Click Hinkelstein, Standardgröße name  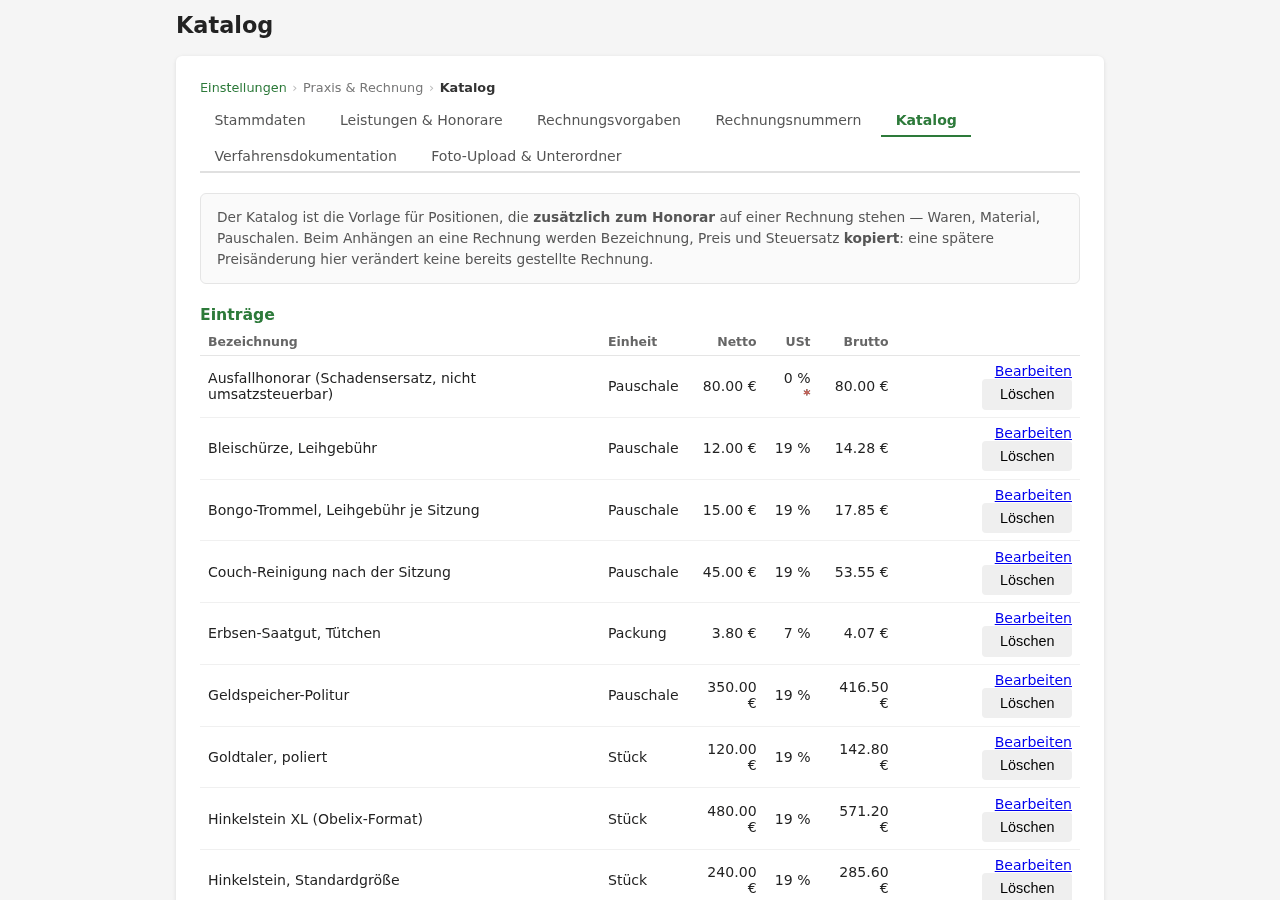pyautogui.click(x=304, y=880)
